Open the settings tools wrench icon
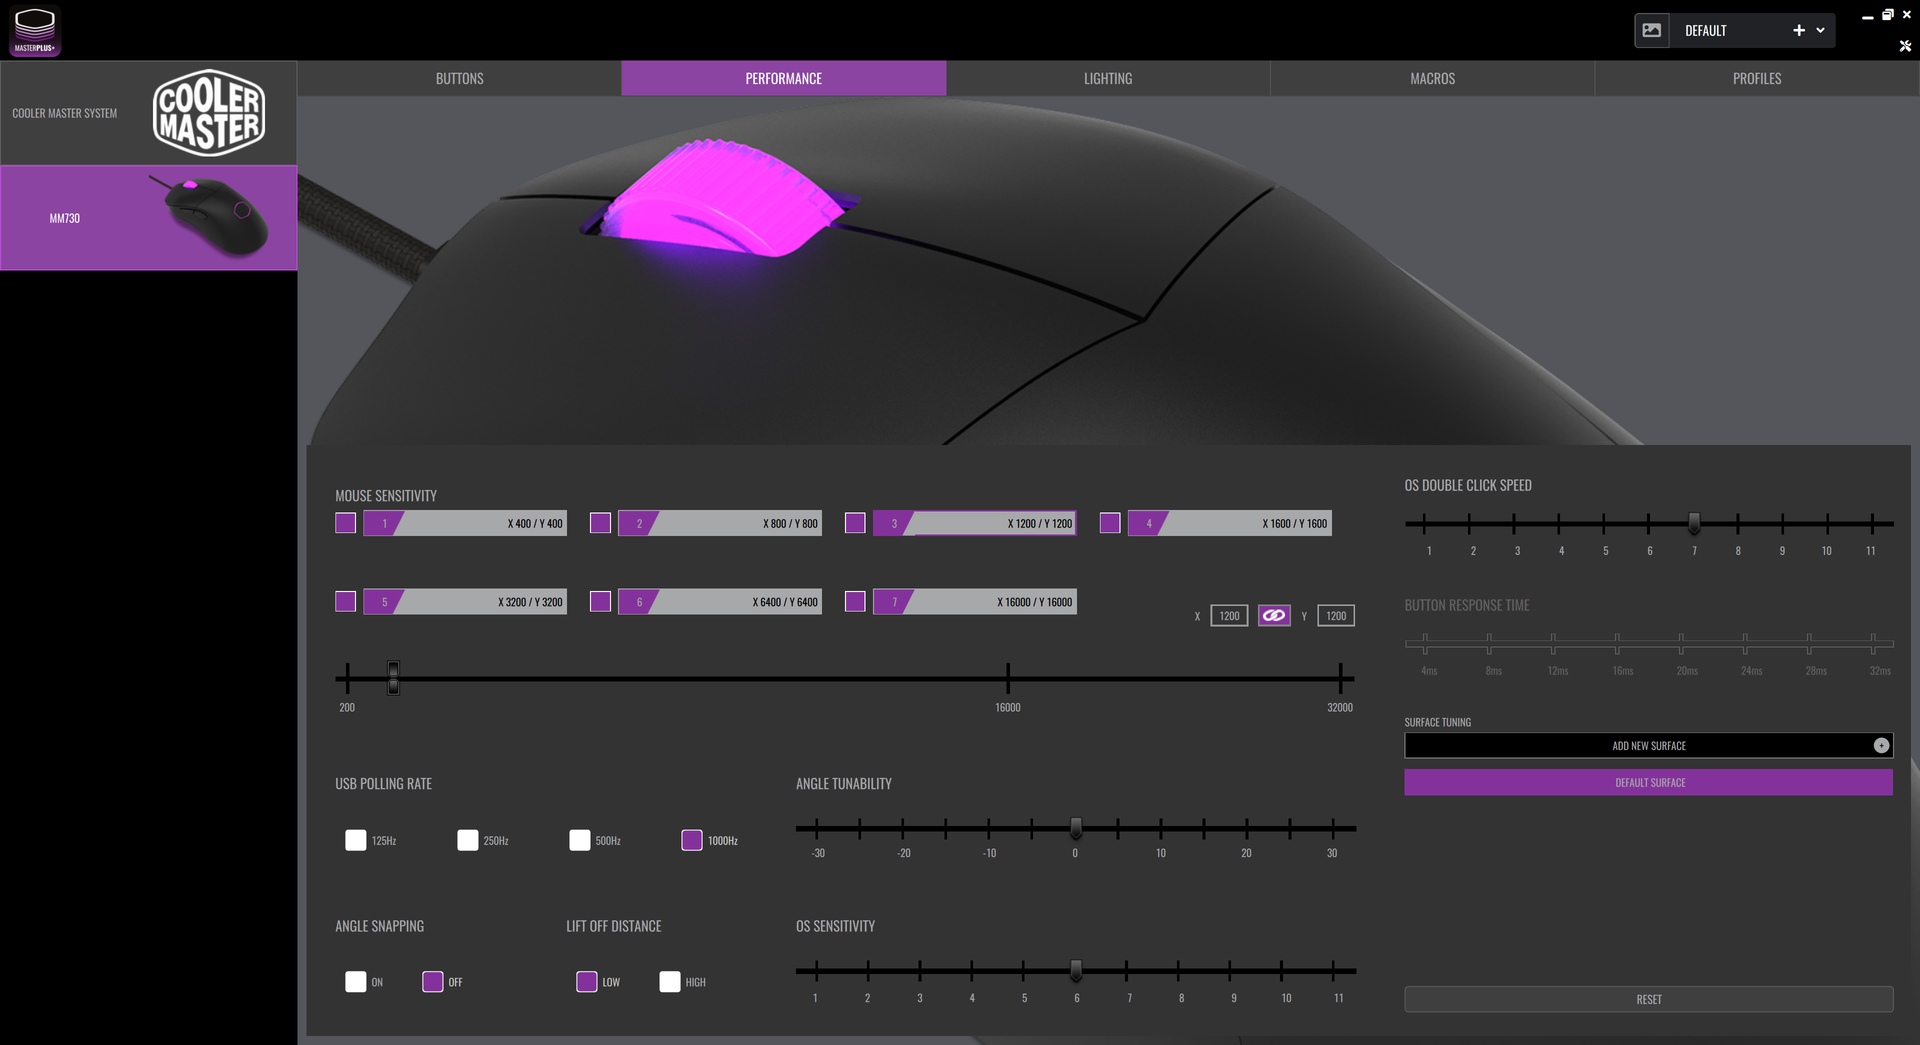The image size is (1920, 1045). [x=1905, y=46]
